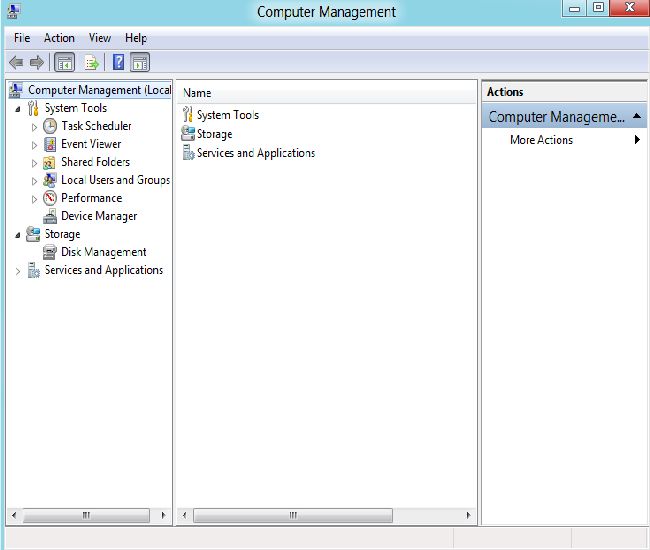Expand Local Users and Groups node

(x=34, y=181)
